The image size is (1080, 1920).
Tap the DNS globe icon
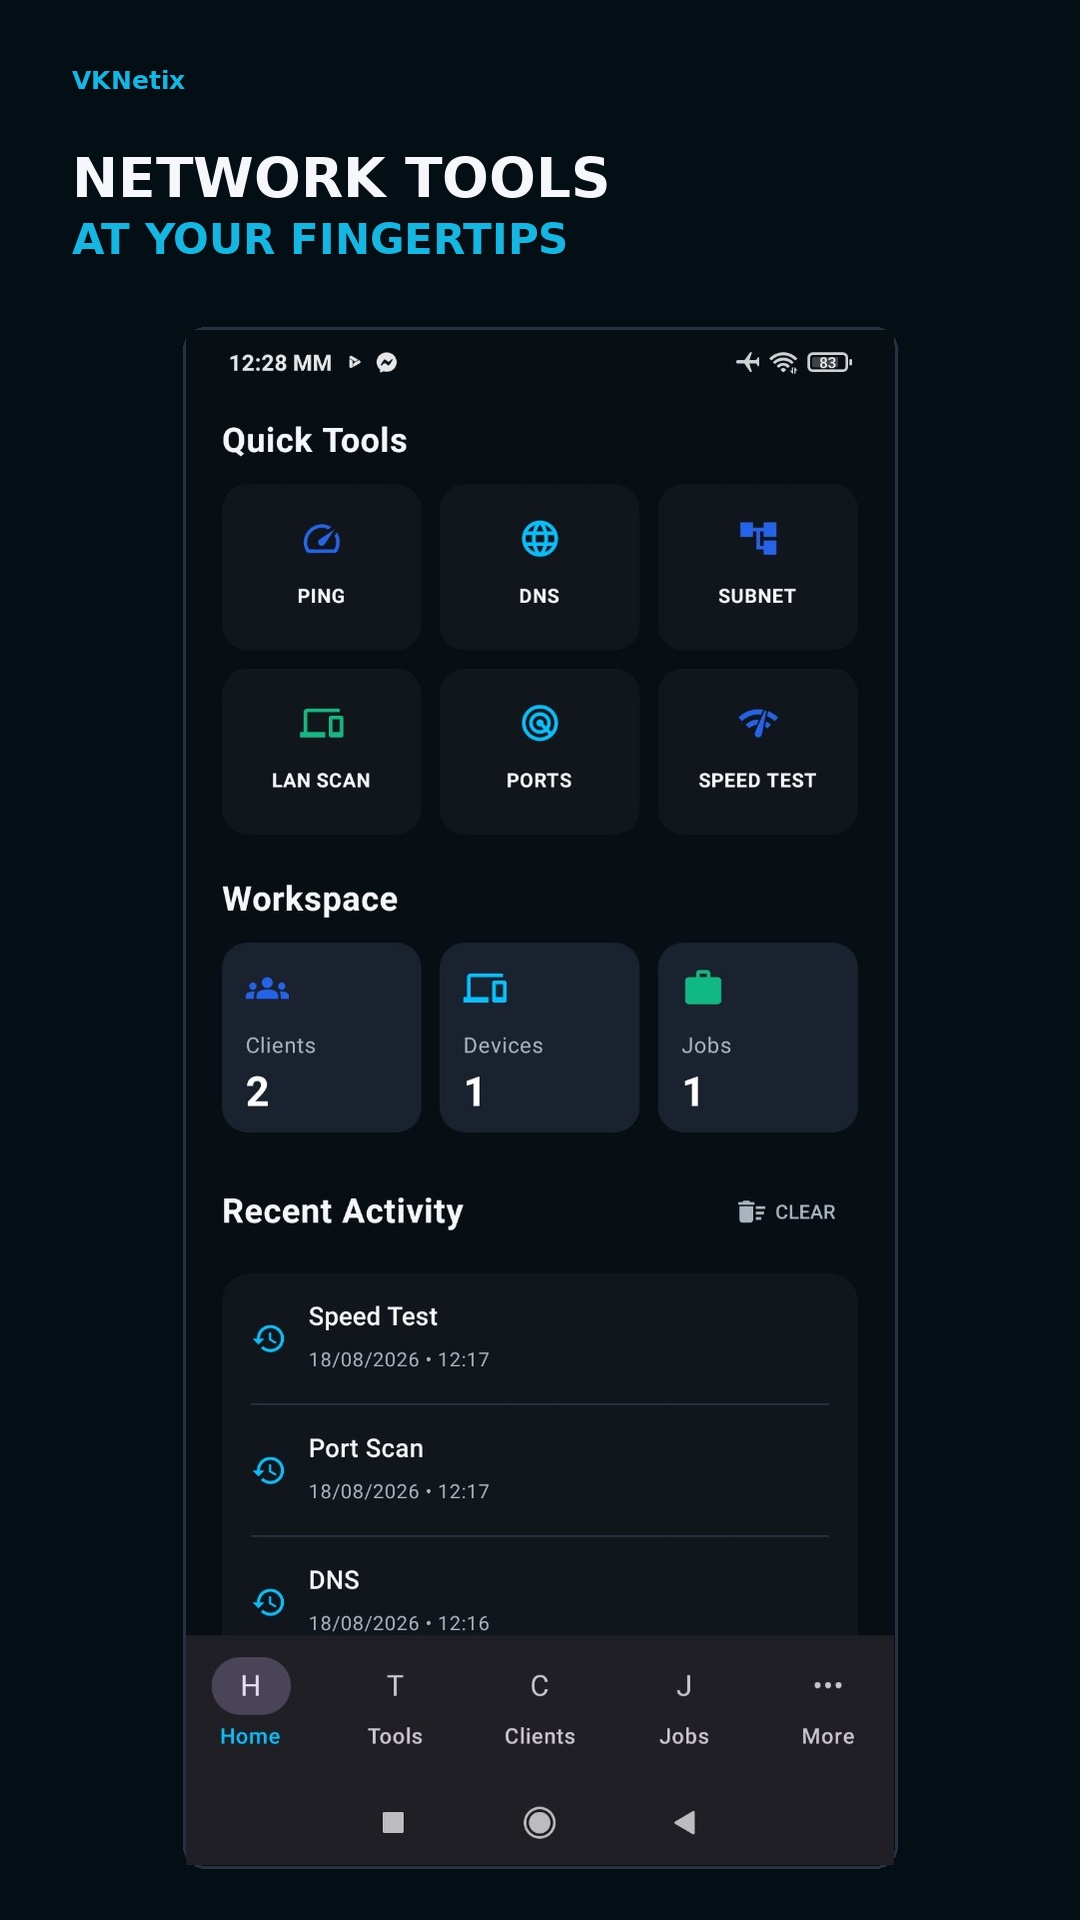[539, 539]
